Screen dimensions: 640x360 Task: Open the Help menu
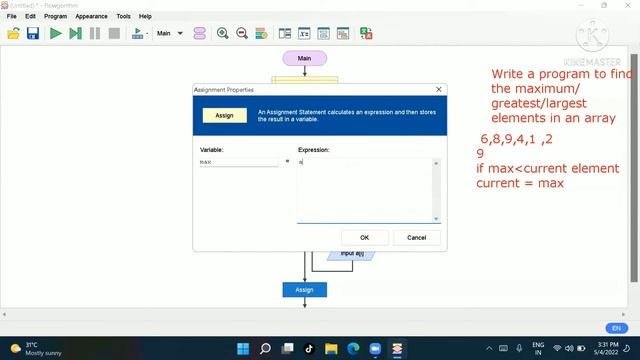coord(145,16)
